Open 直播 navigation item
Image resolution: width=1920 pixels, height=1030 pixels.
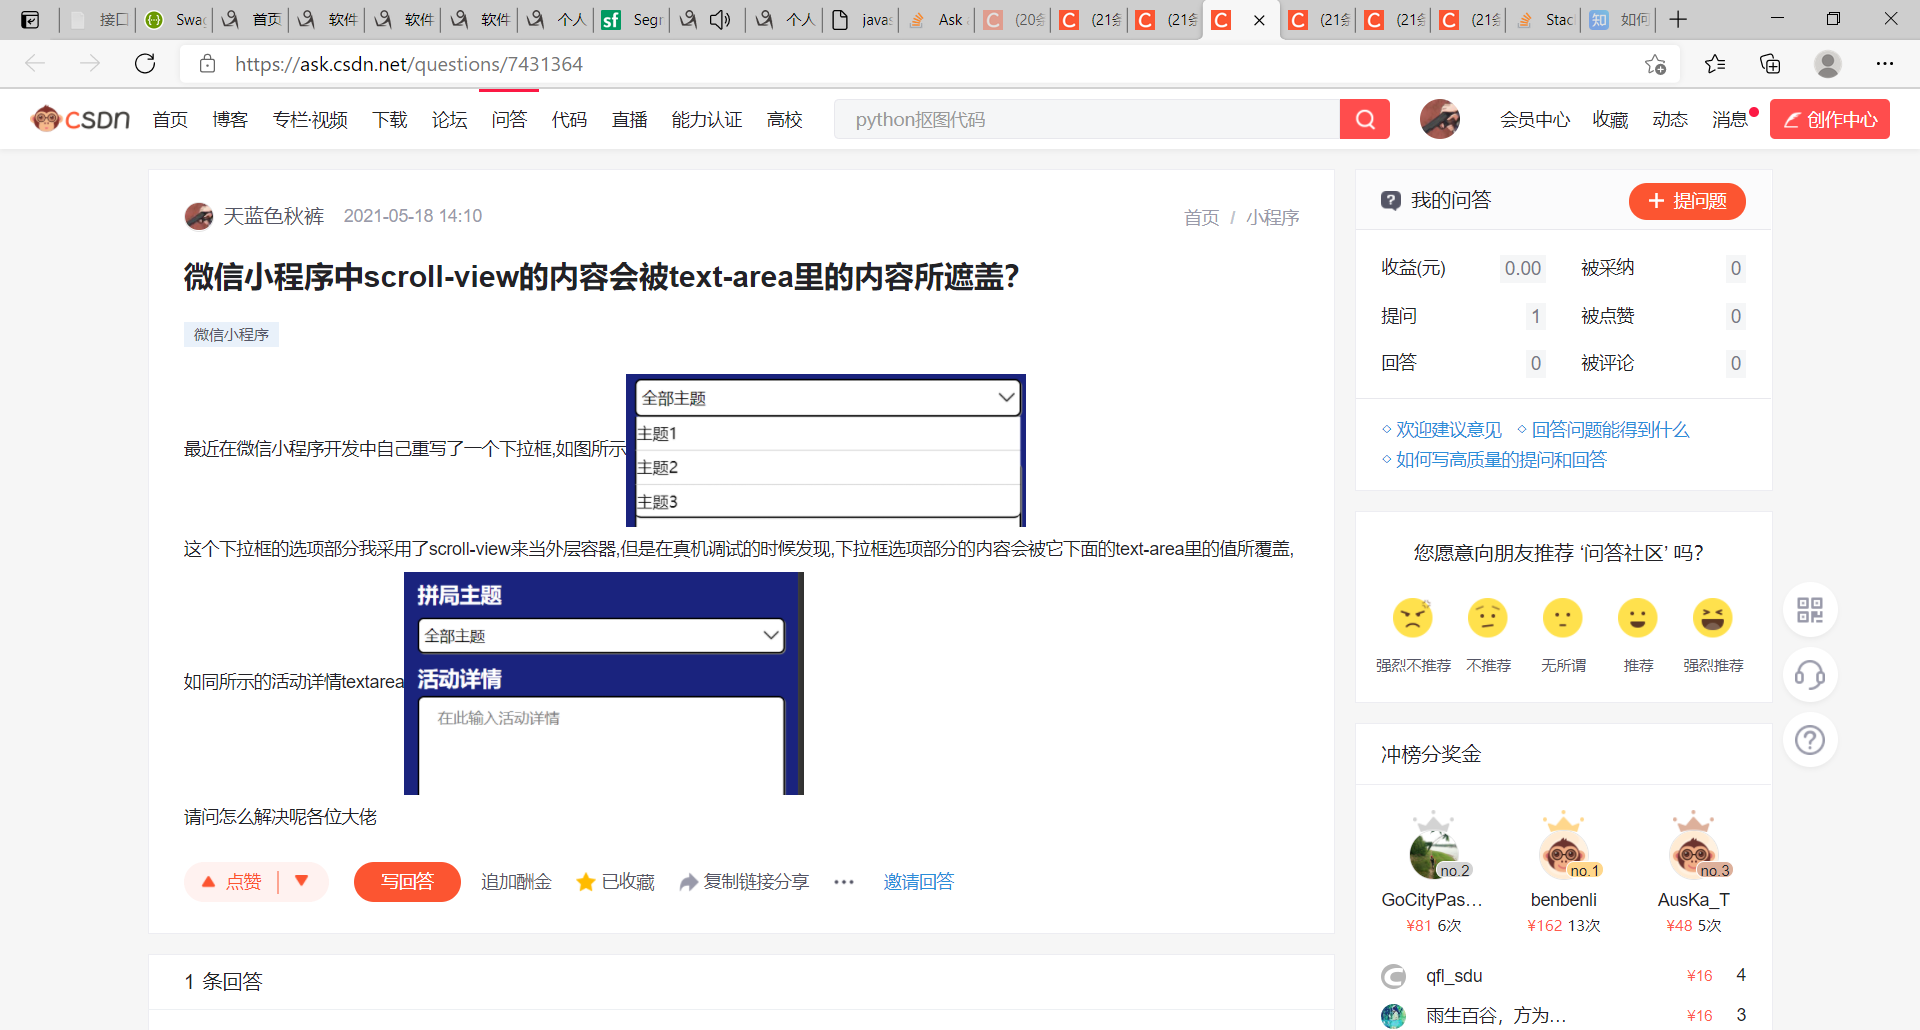(630, 120)
